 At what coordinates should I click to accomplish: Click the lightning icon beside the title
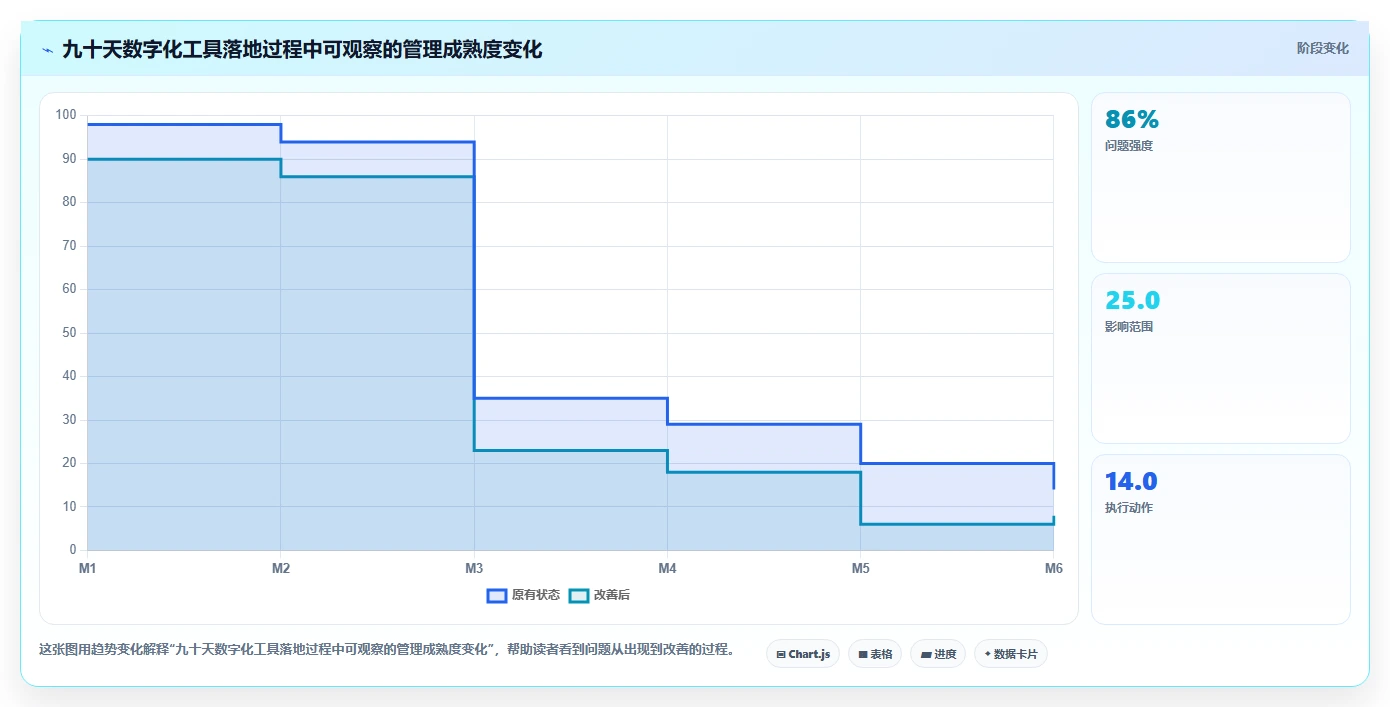[47, 50]
